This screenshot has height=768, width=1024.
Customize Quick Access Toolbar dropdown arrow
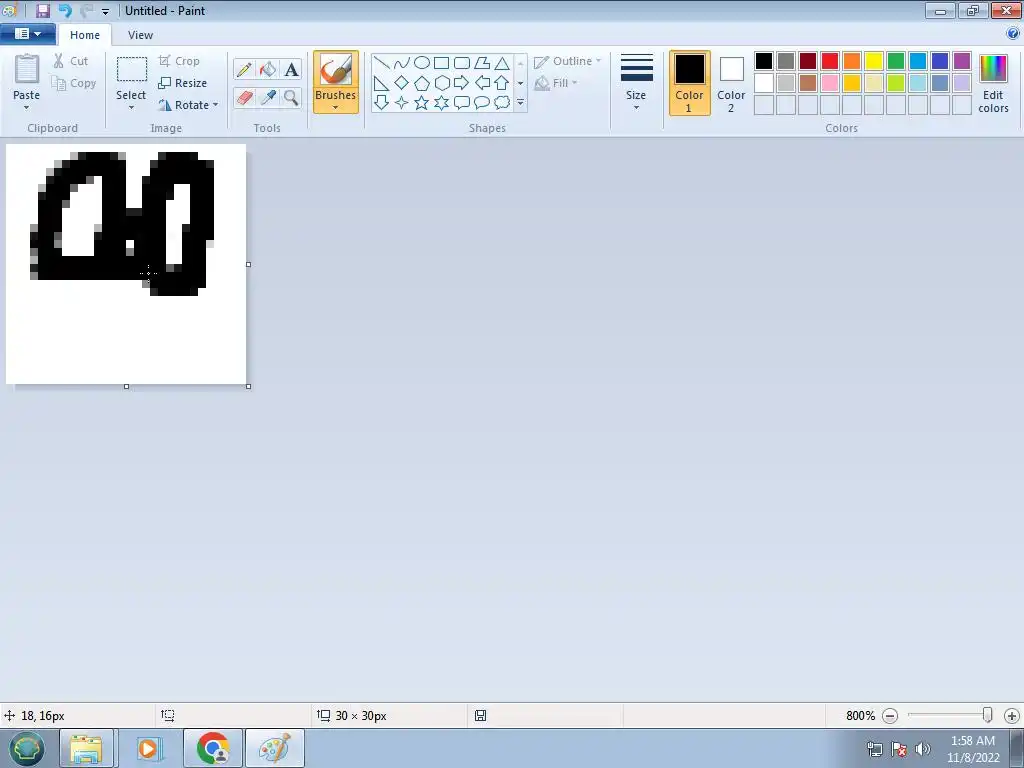pyautogui.click(x=105, y=11)
